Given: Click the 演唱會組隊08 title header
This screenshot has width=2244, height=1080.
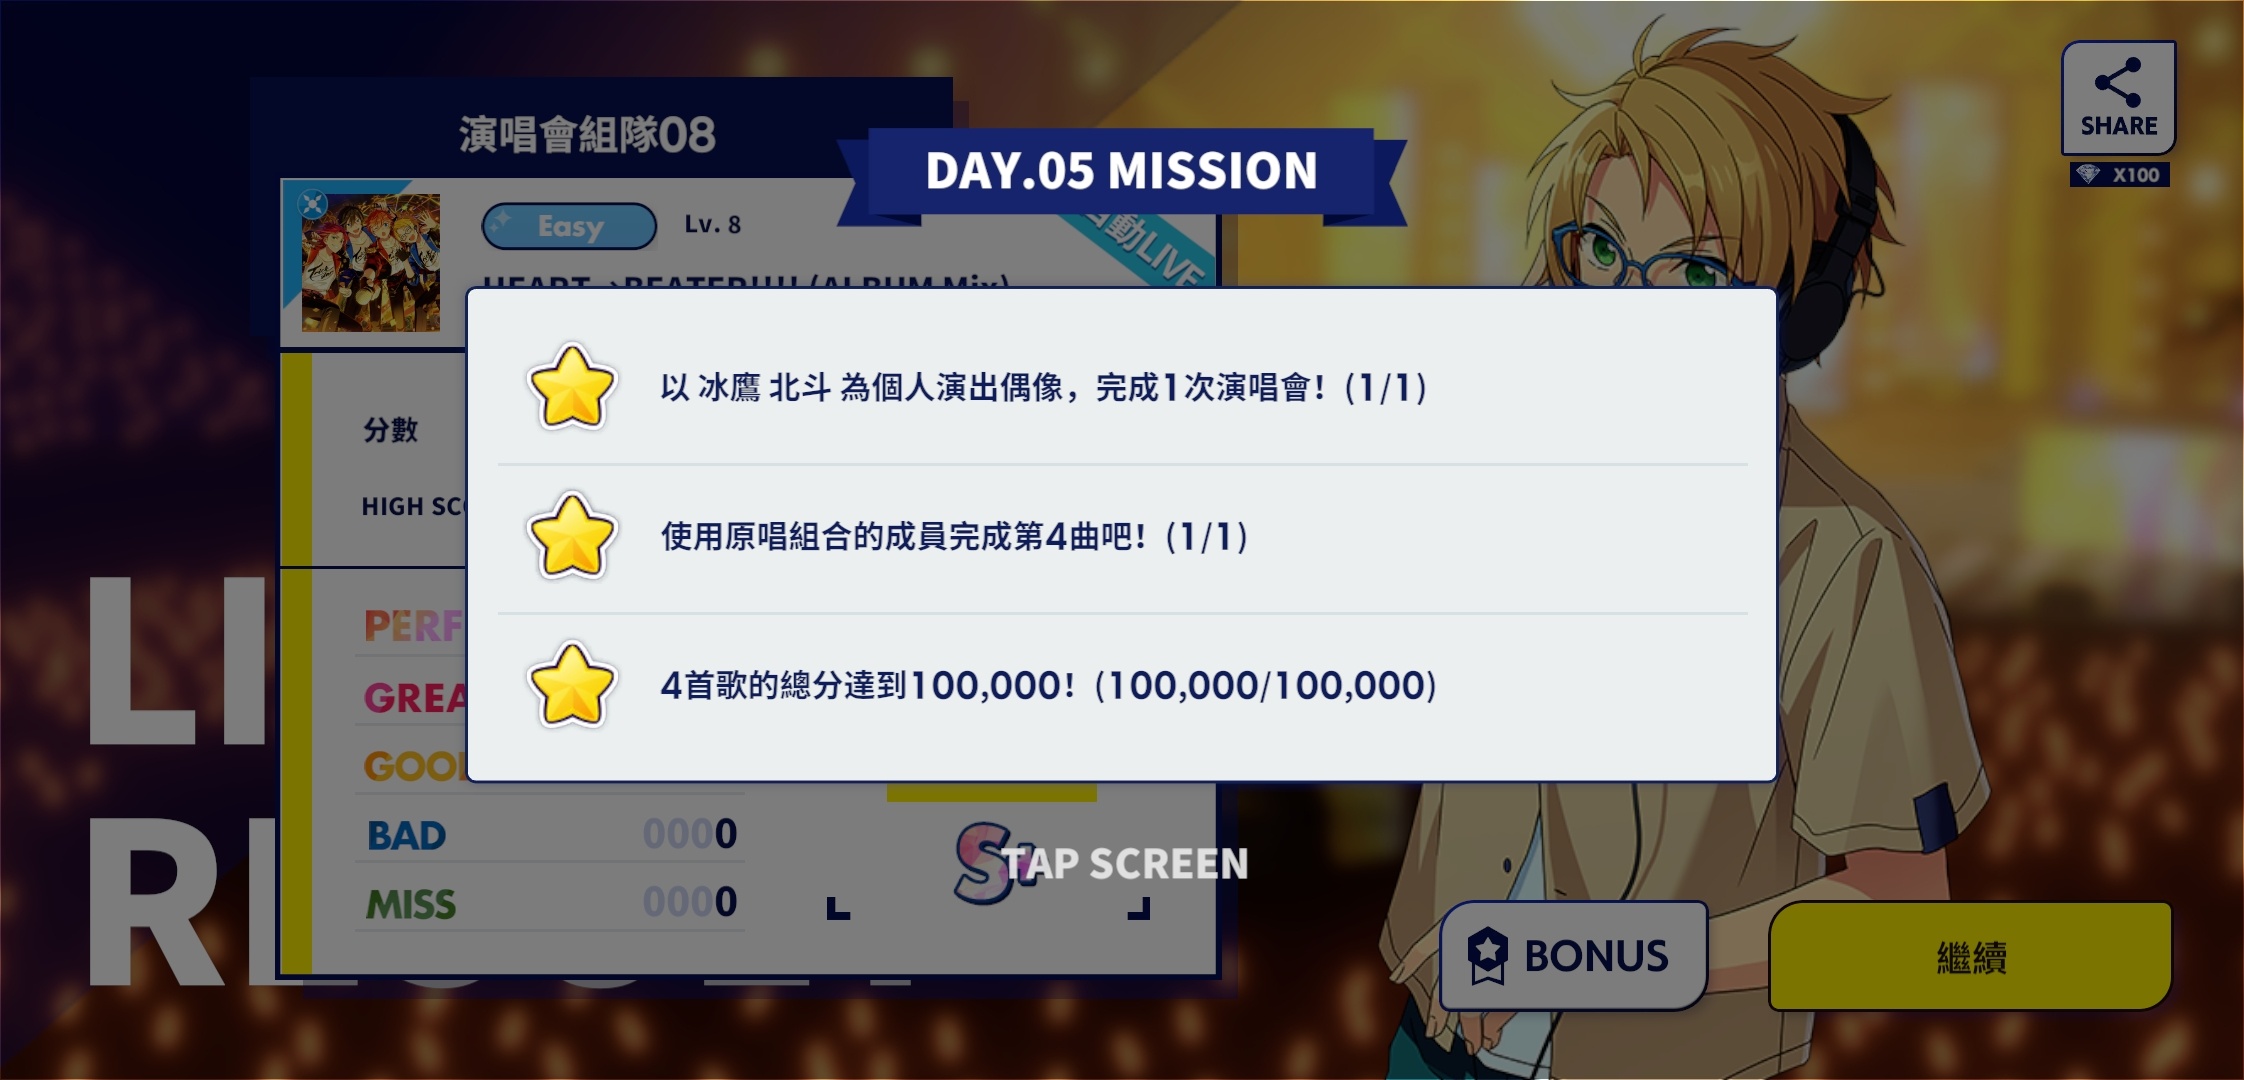Looking at the screenshot, I should [x=587, y=135].
